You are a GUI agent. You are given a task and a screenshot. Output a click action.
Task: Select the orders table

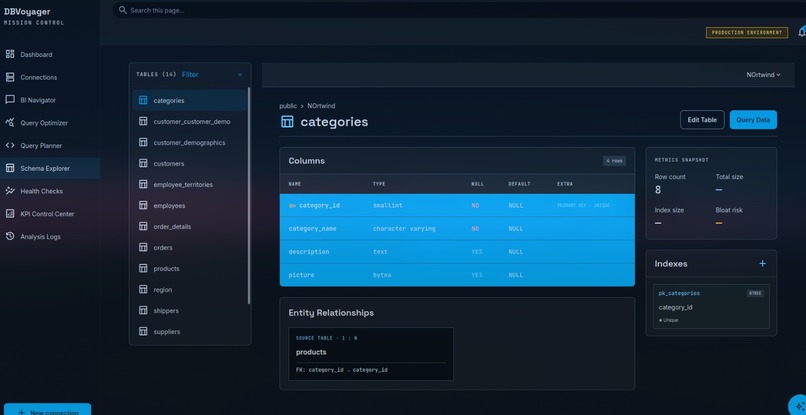tap(190, 248)
